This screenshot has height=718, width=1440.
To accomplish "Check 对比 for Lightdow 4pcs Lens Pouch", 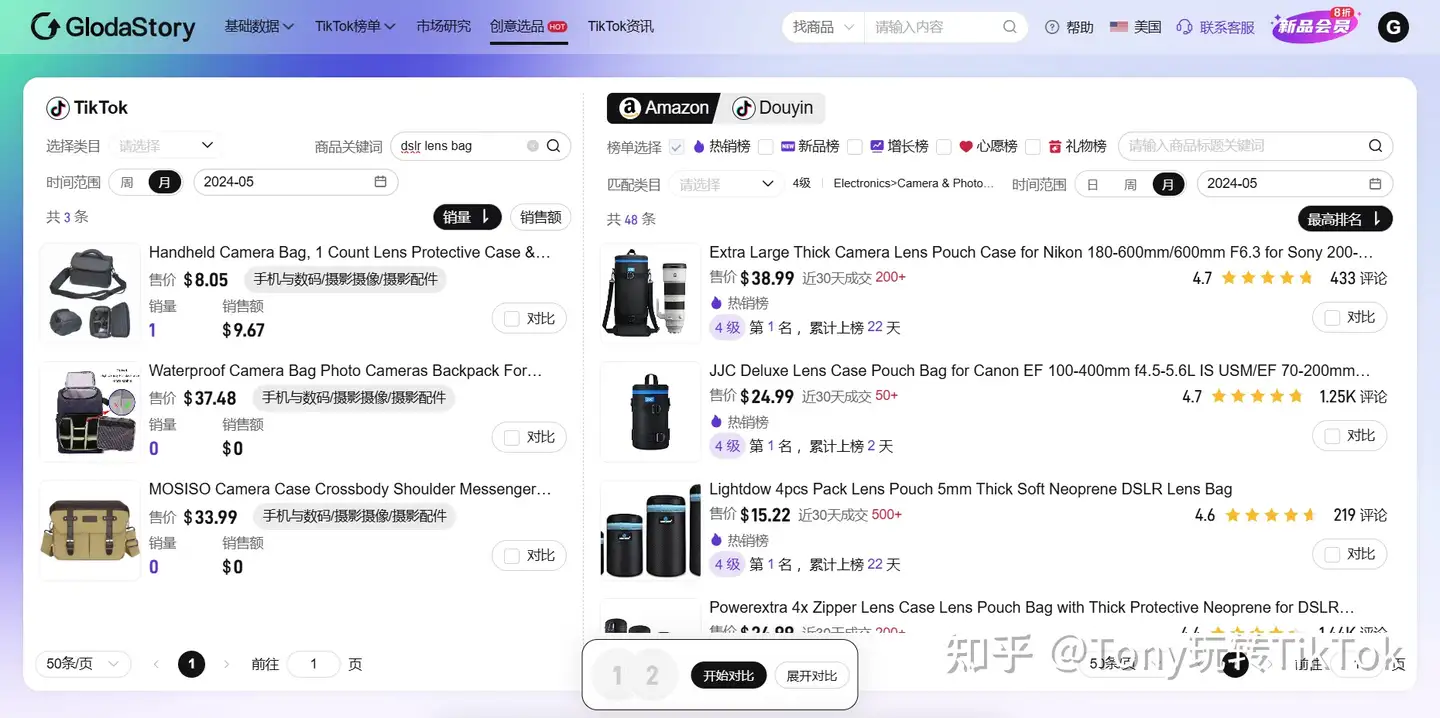I will (1332, 554).
